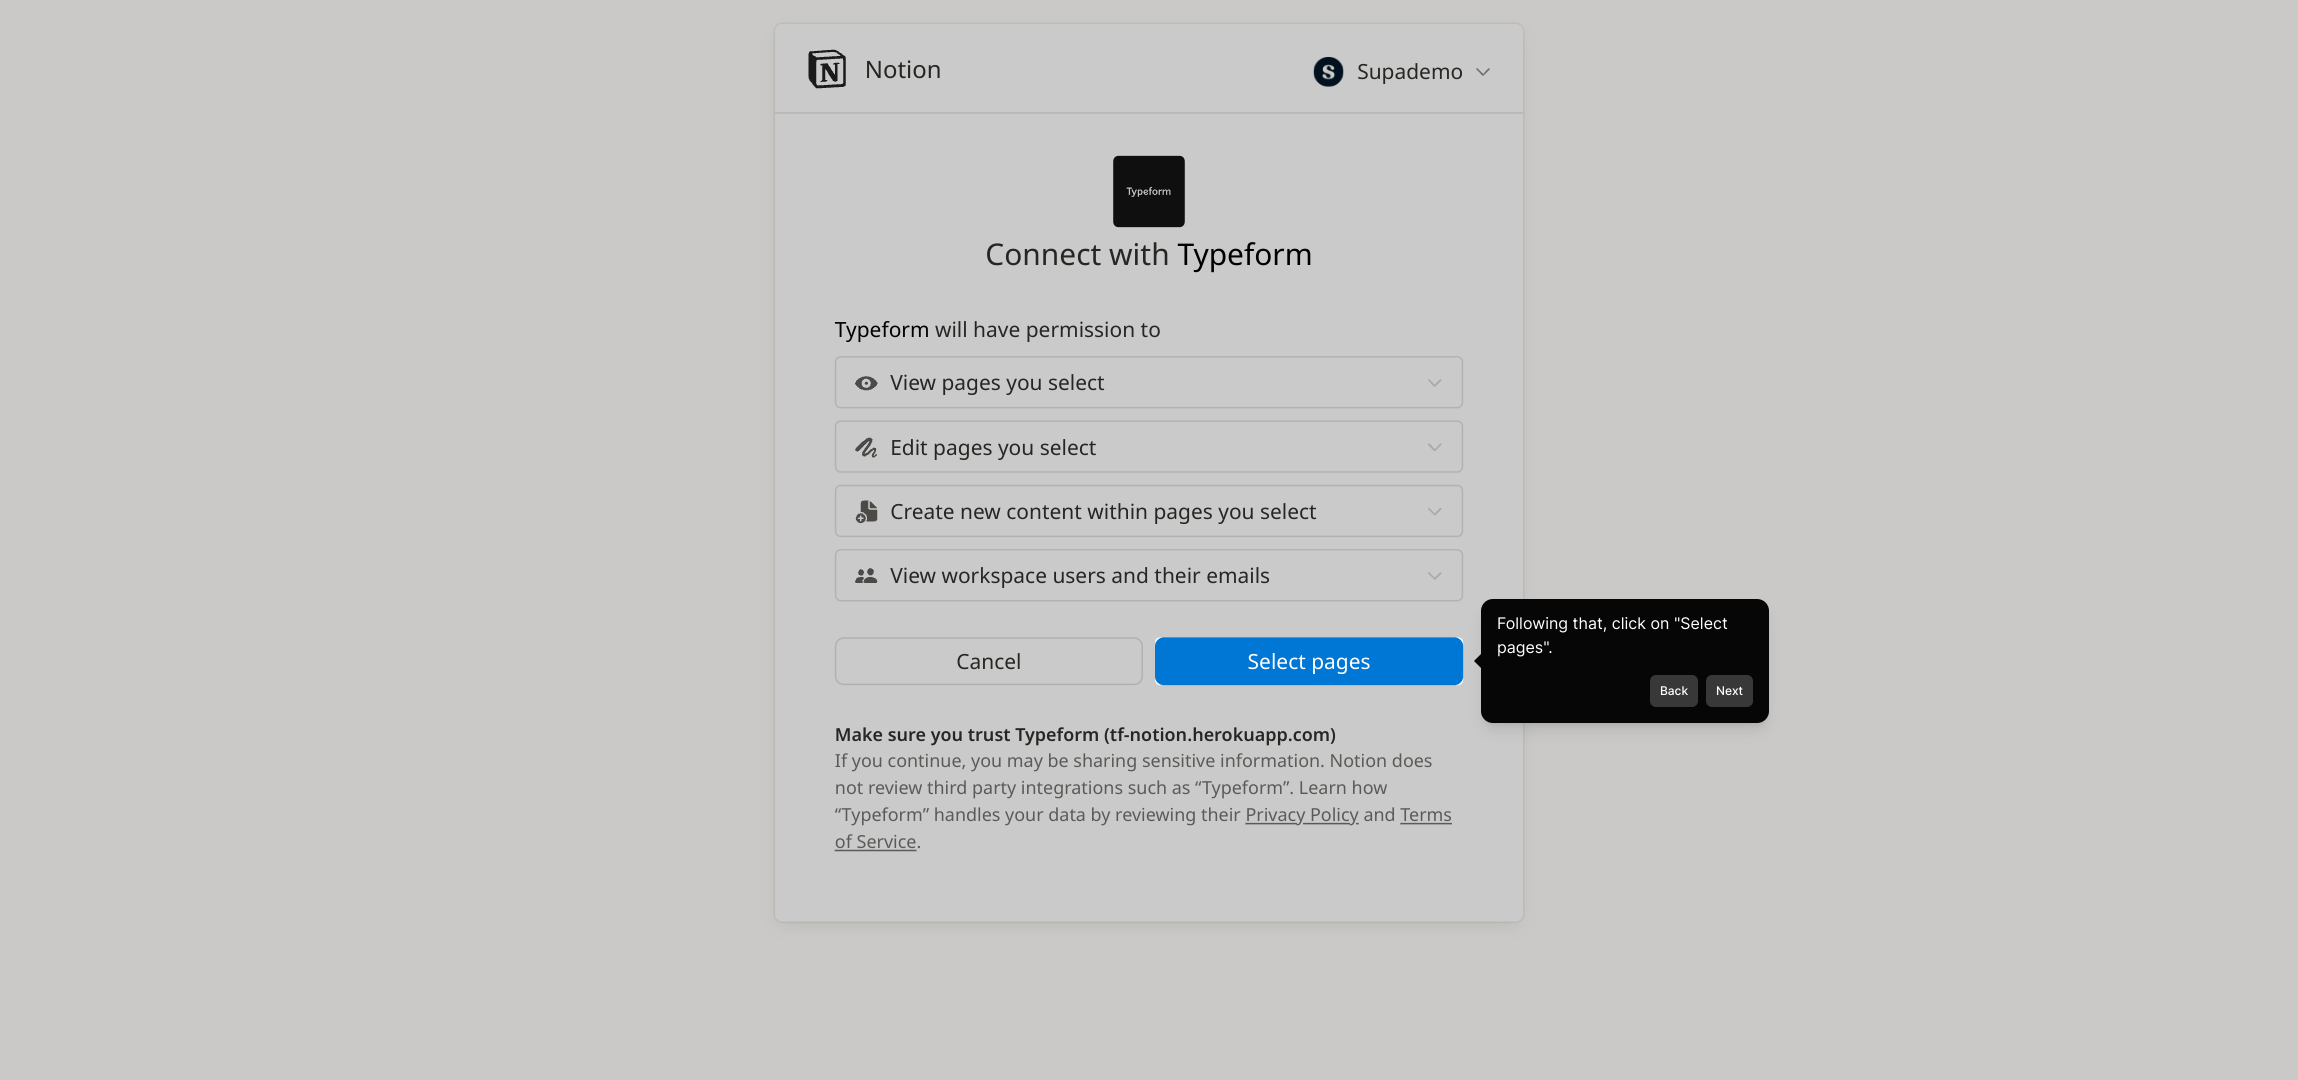Click the Notion title text in header
Screen dimensions: 2298x1080
[x=902, y=70]
